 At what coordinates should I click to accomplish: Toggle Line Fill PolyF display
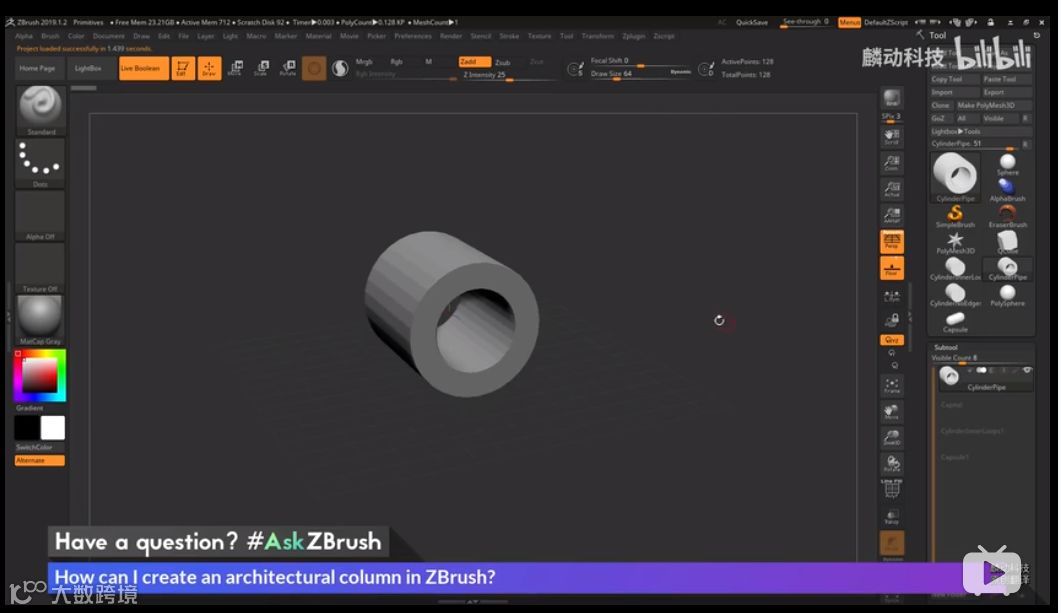(x=892, y=489)
